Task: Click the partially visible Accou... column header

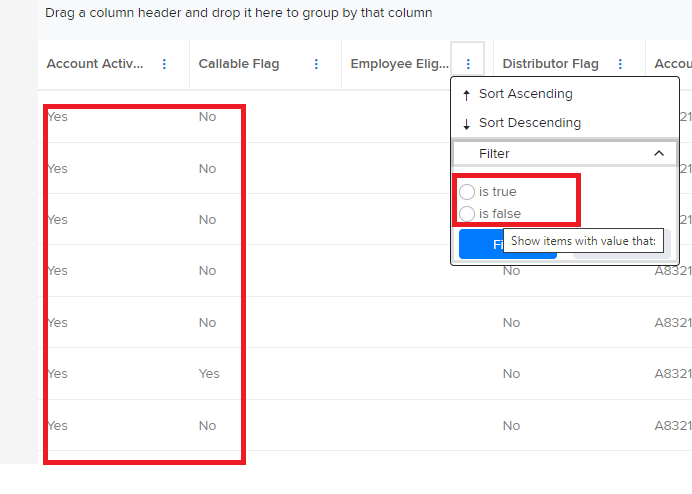Action: coord(672,64)
